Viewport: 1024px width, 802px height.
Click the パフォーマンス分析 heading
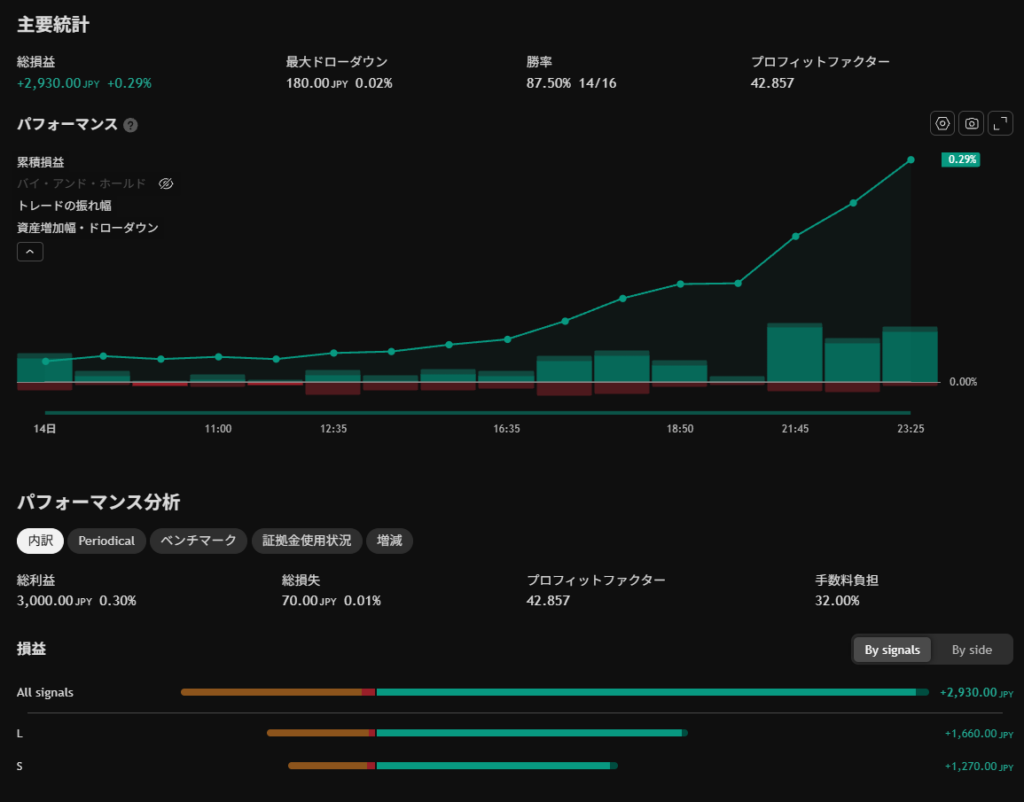98,502
